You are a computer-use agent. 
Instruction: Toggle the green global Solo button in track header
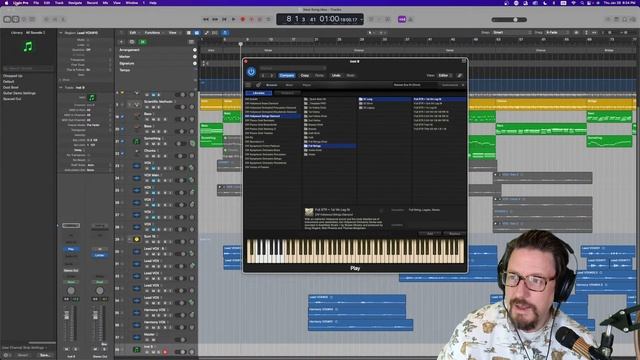pos(142,42)
